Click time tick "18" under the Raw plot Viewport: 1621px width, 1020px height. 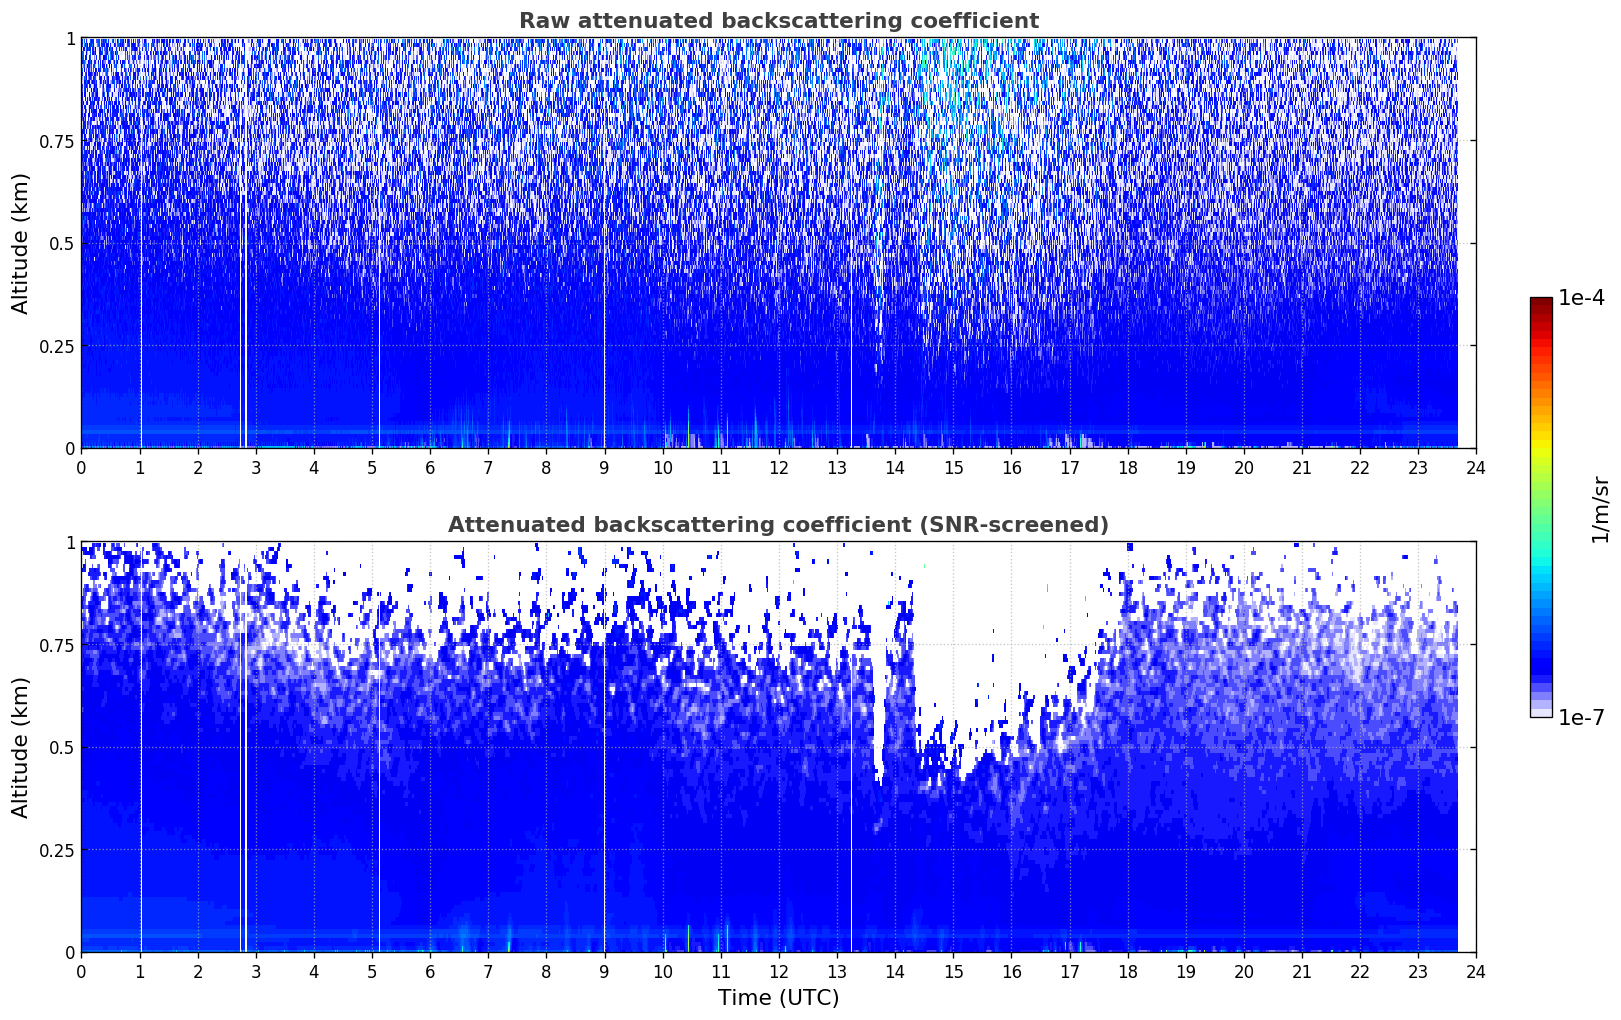pyautogui.click(x=1127, y=467)
